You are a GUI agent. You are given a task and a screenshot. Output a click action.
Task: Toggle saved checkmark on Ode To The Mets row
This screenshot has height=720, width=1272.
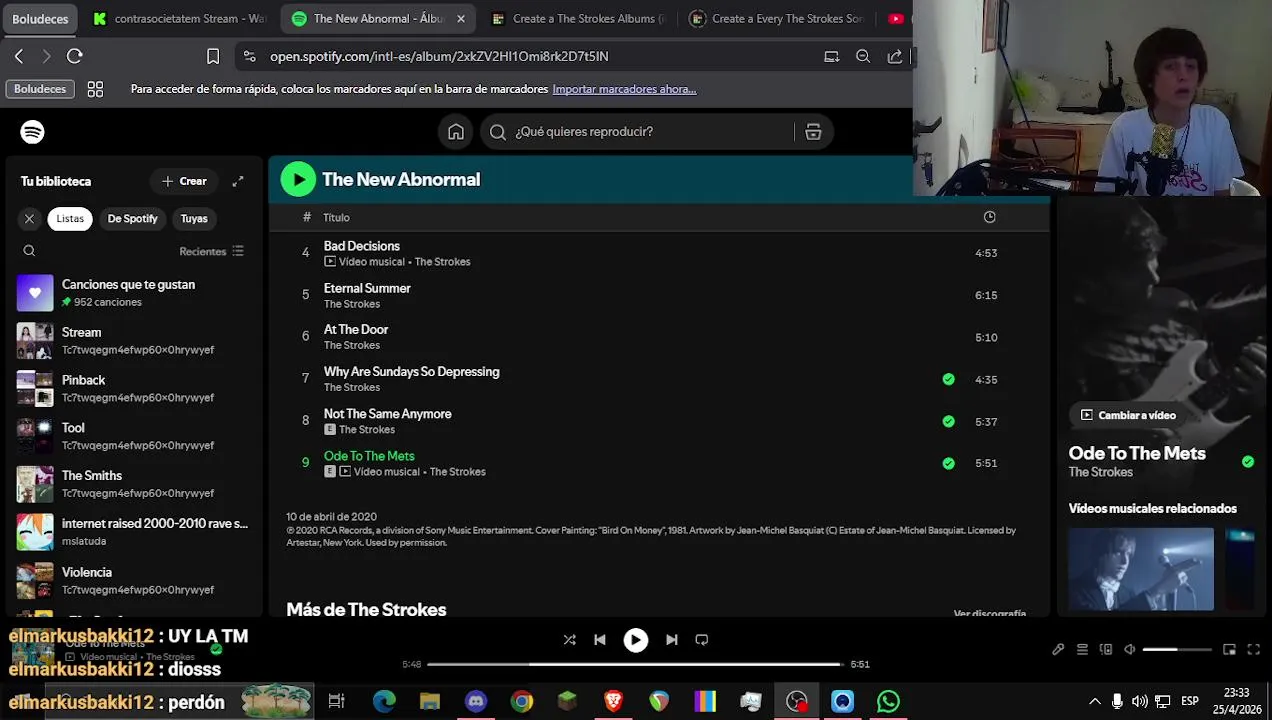[948, 463]
